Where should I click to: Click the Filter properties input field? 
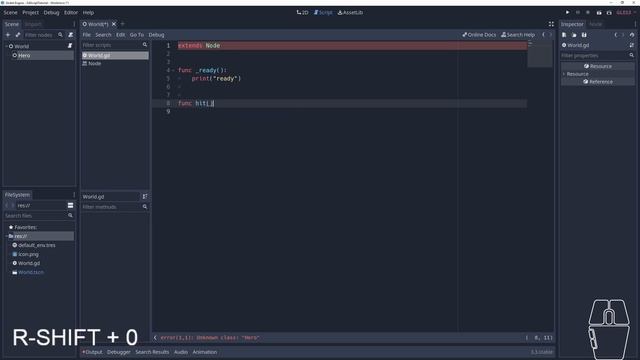(598, 56)
